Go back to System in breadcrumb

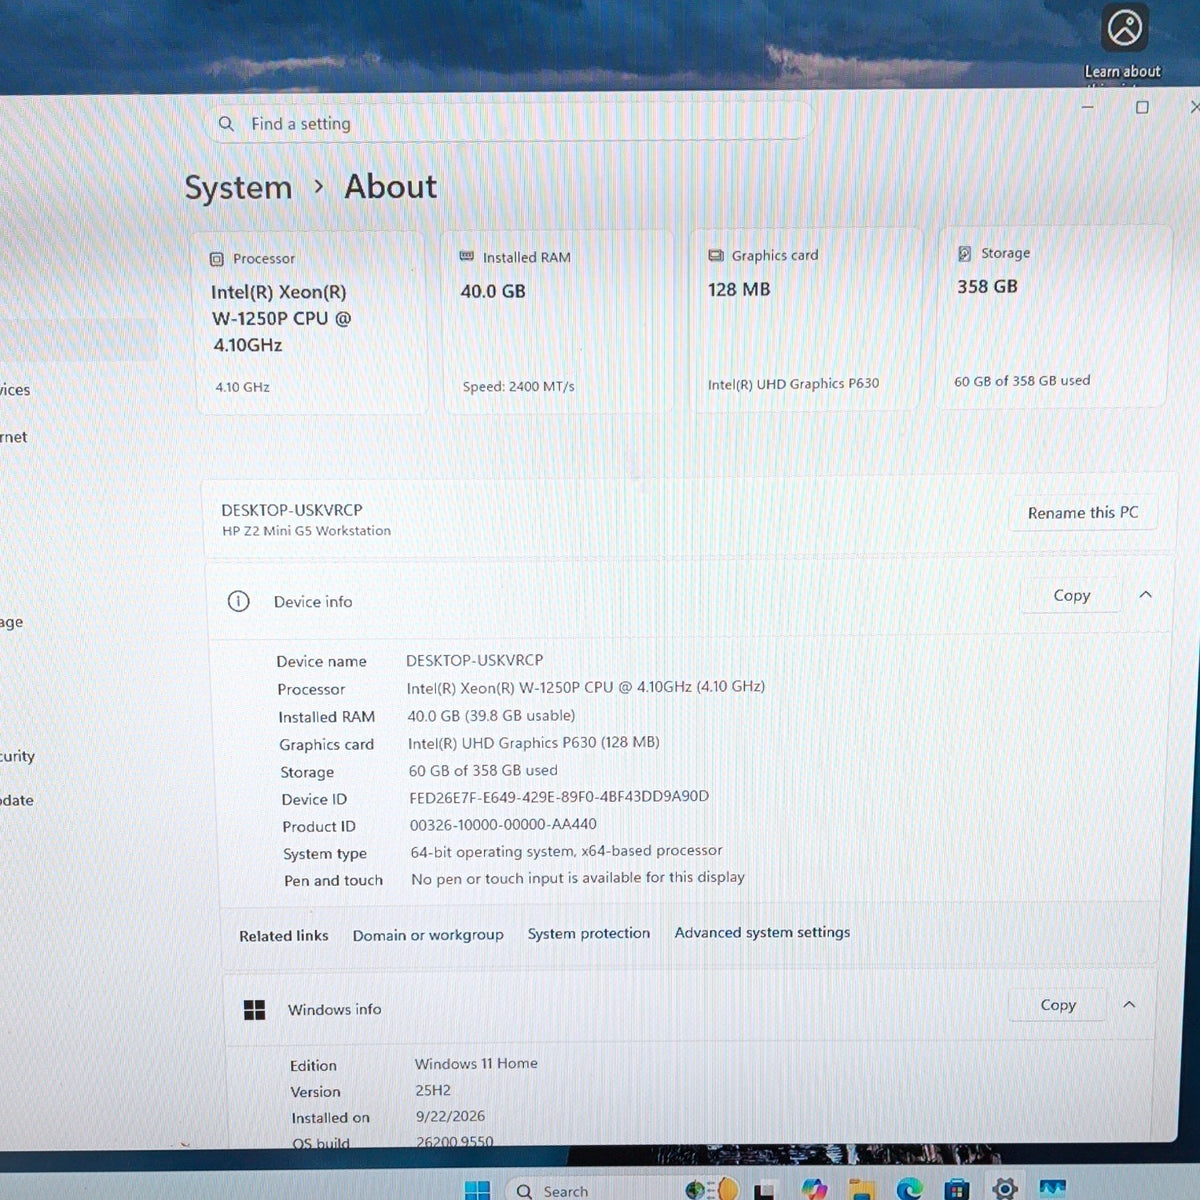point(238,187)
